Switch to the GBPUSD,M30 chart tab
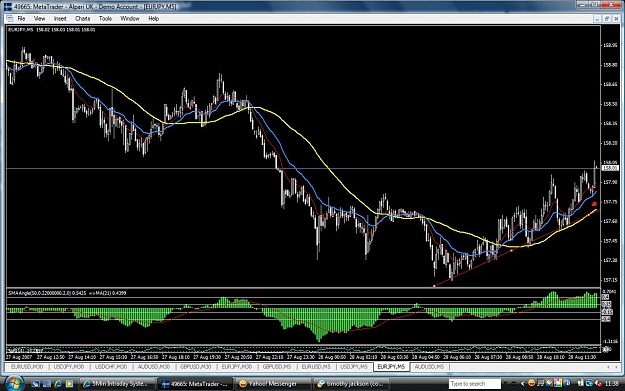 point(196,367)
